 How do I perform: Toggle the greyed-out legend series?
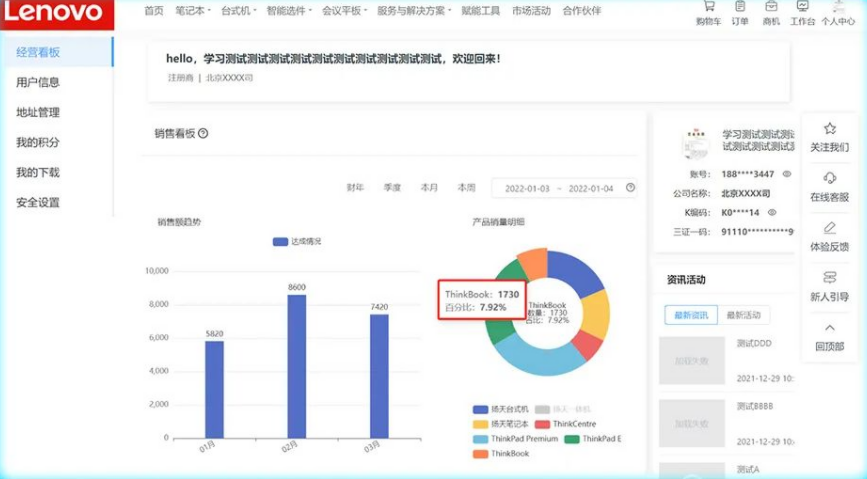point(562,409)
